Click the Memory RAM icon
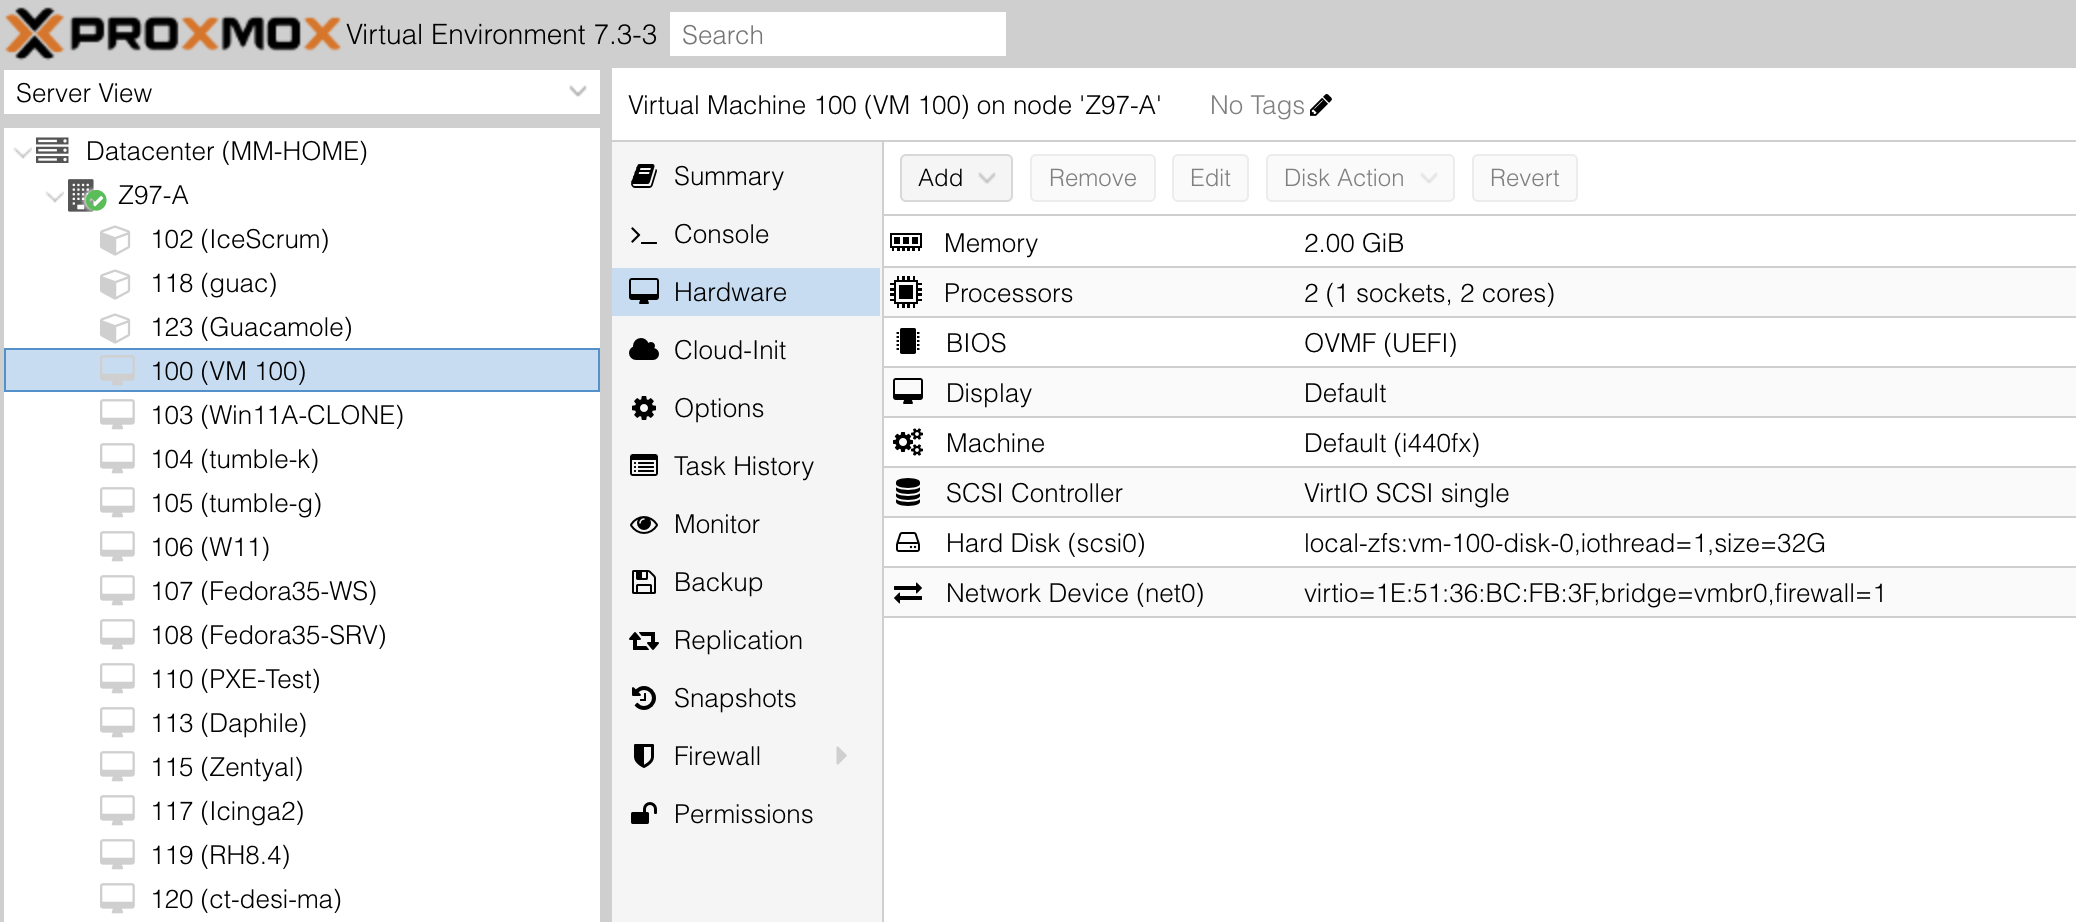 [906, 242]
